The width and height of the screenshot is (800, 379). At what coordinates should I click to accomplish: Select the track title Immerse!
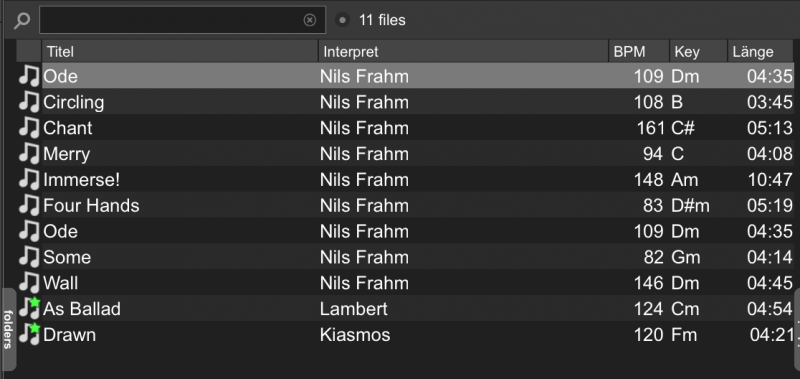click(x=82, y=180)
